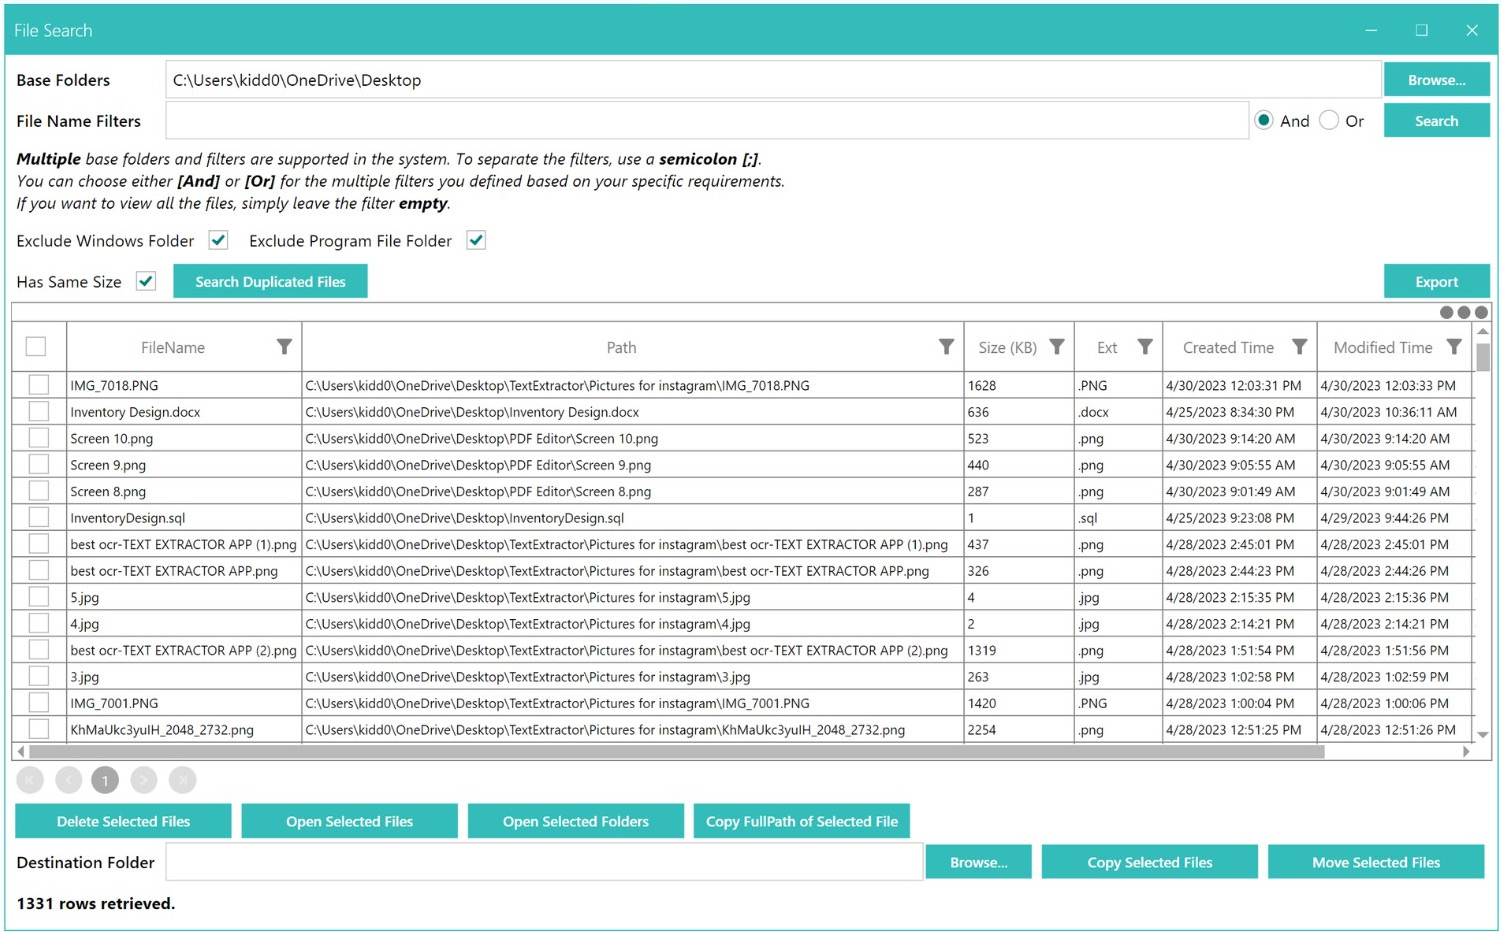Click the vertical scrollbar thumb of the grid

coord(1483,357)
